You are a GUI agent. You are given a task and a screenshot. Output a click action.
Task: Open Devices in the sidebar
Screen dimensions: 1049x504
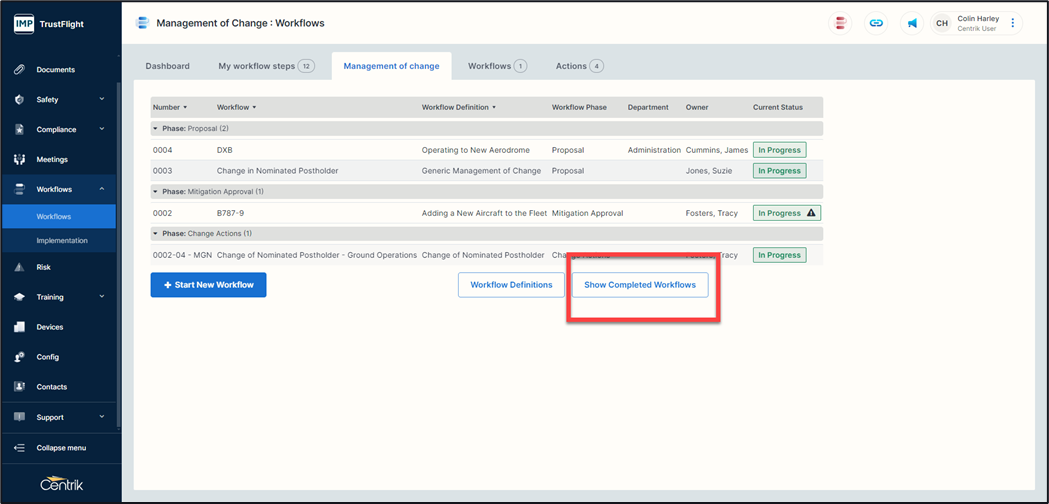pyautogui.click(x=49, y=327)
